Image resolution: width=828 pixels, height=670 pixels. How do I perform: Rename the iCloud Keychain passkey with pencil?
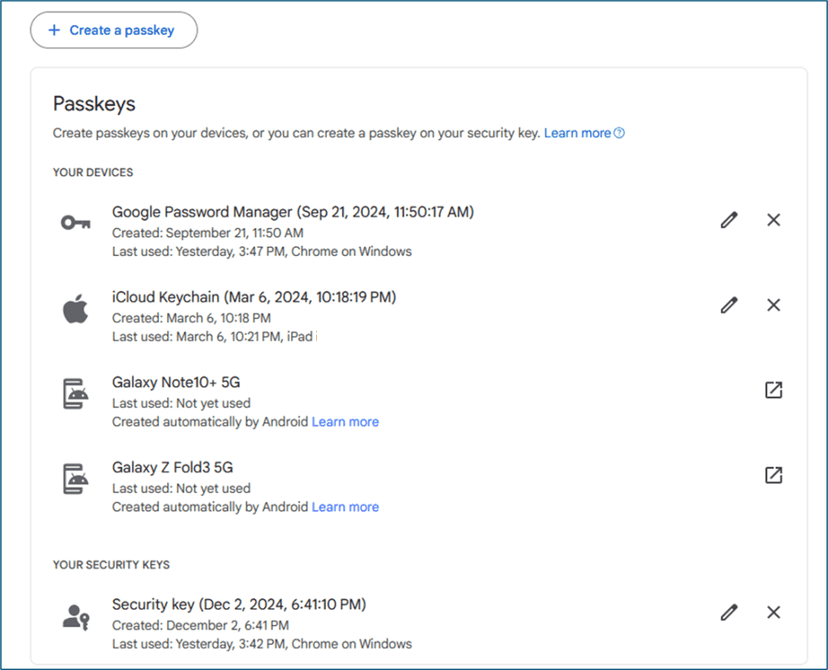tap(728, 305)
